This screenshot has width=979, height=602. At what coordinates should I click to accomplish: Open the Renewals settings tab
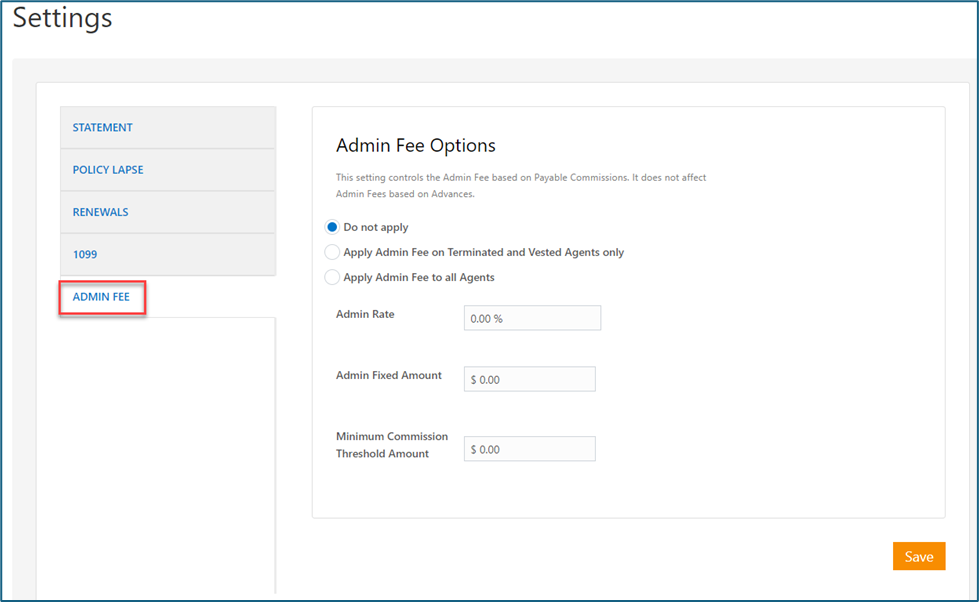[167, 212]
